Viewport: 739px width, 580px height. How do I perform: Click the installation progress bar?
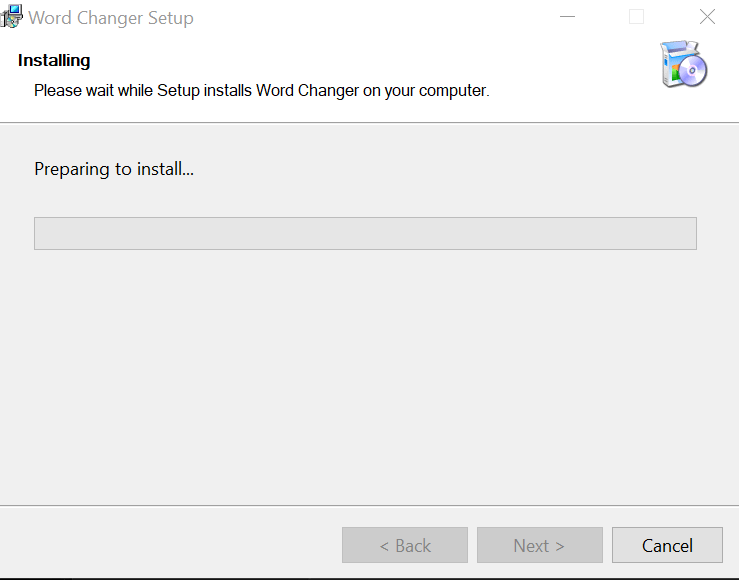365,233
